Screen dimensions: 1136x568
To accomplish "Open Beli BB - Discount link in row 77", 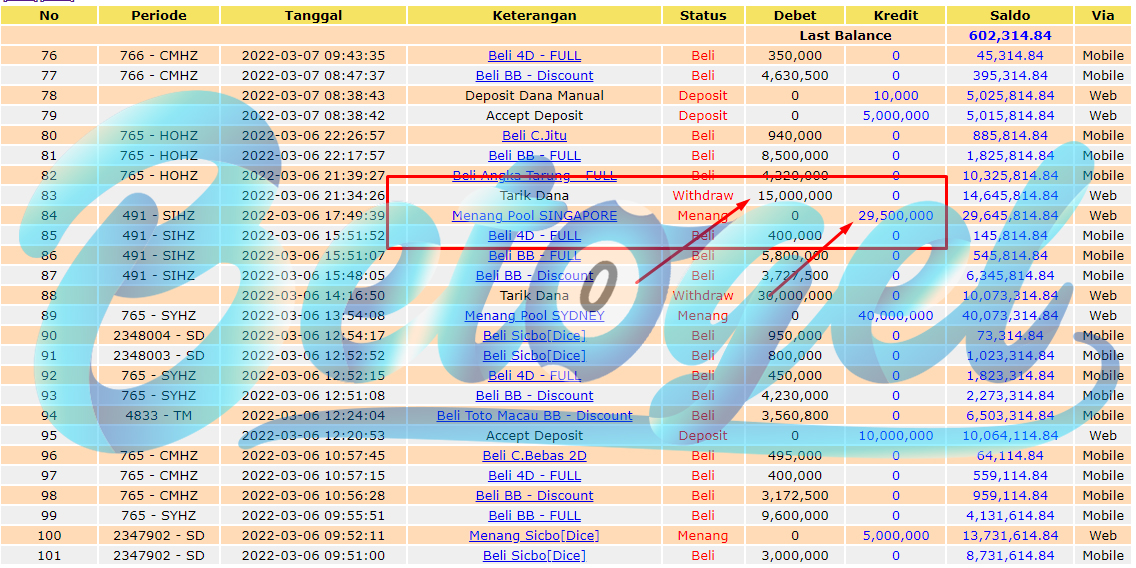I will tap(534, 75).
